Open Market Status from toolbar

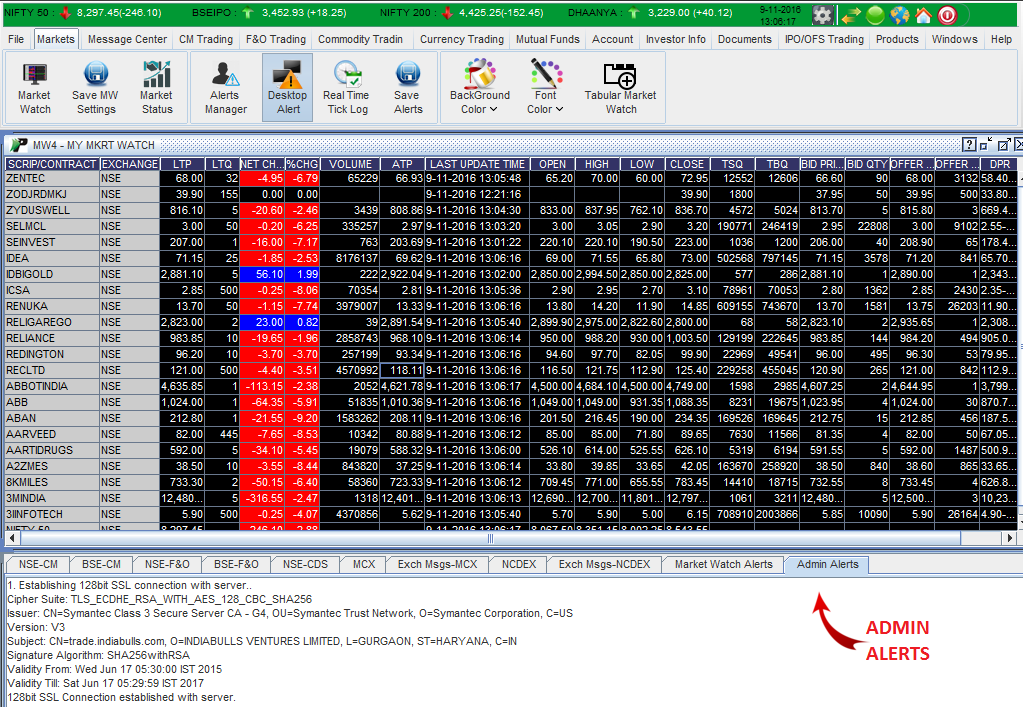pyautogui.click(x=156, y=87)
